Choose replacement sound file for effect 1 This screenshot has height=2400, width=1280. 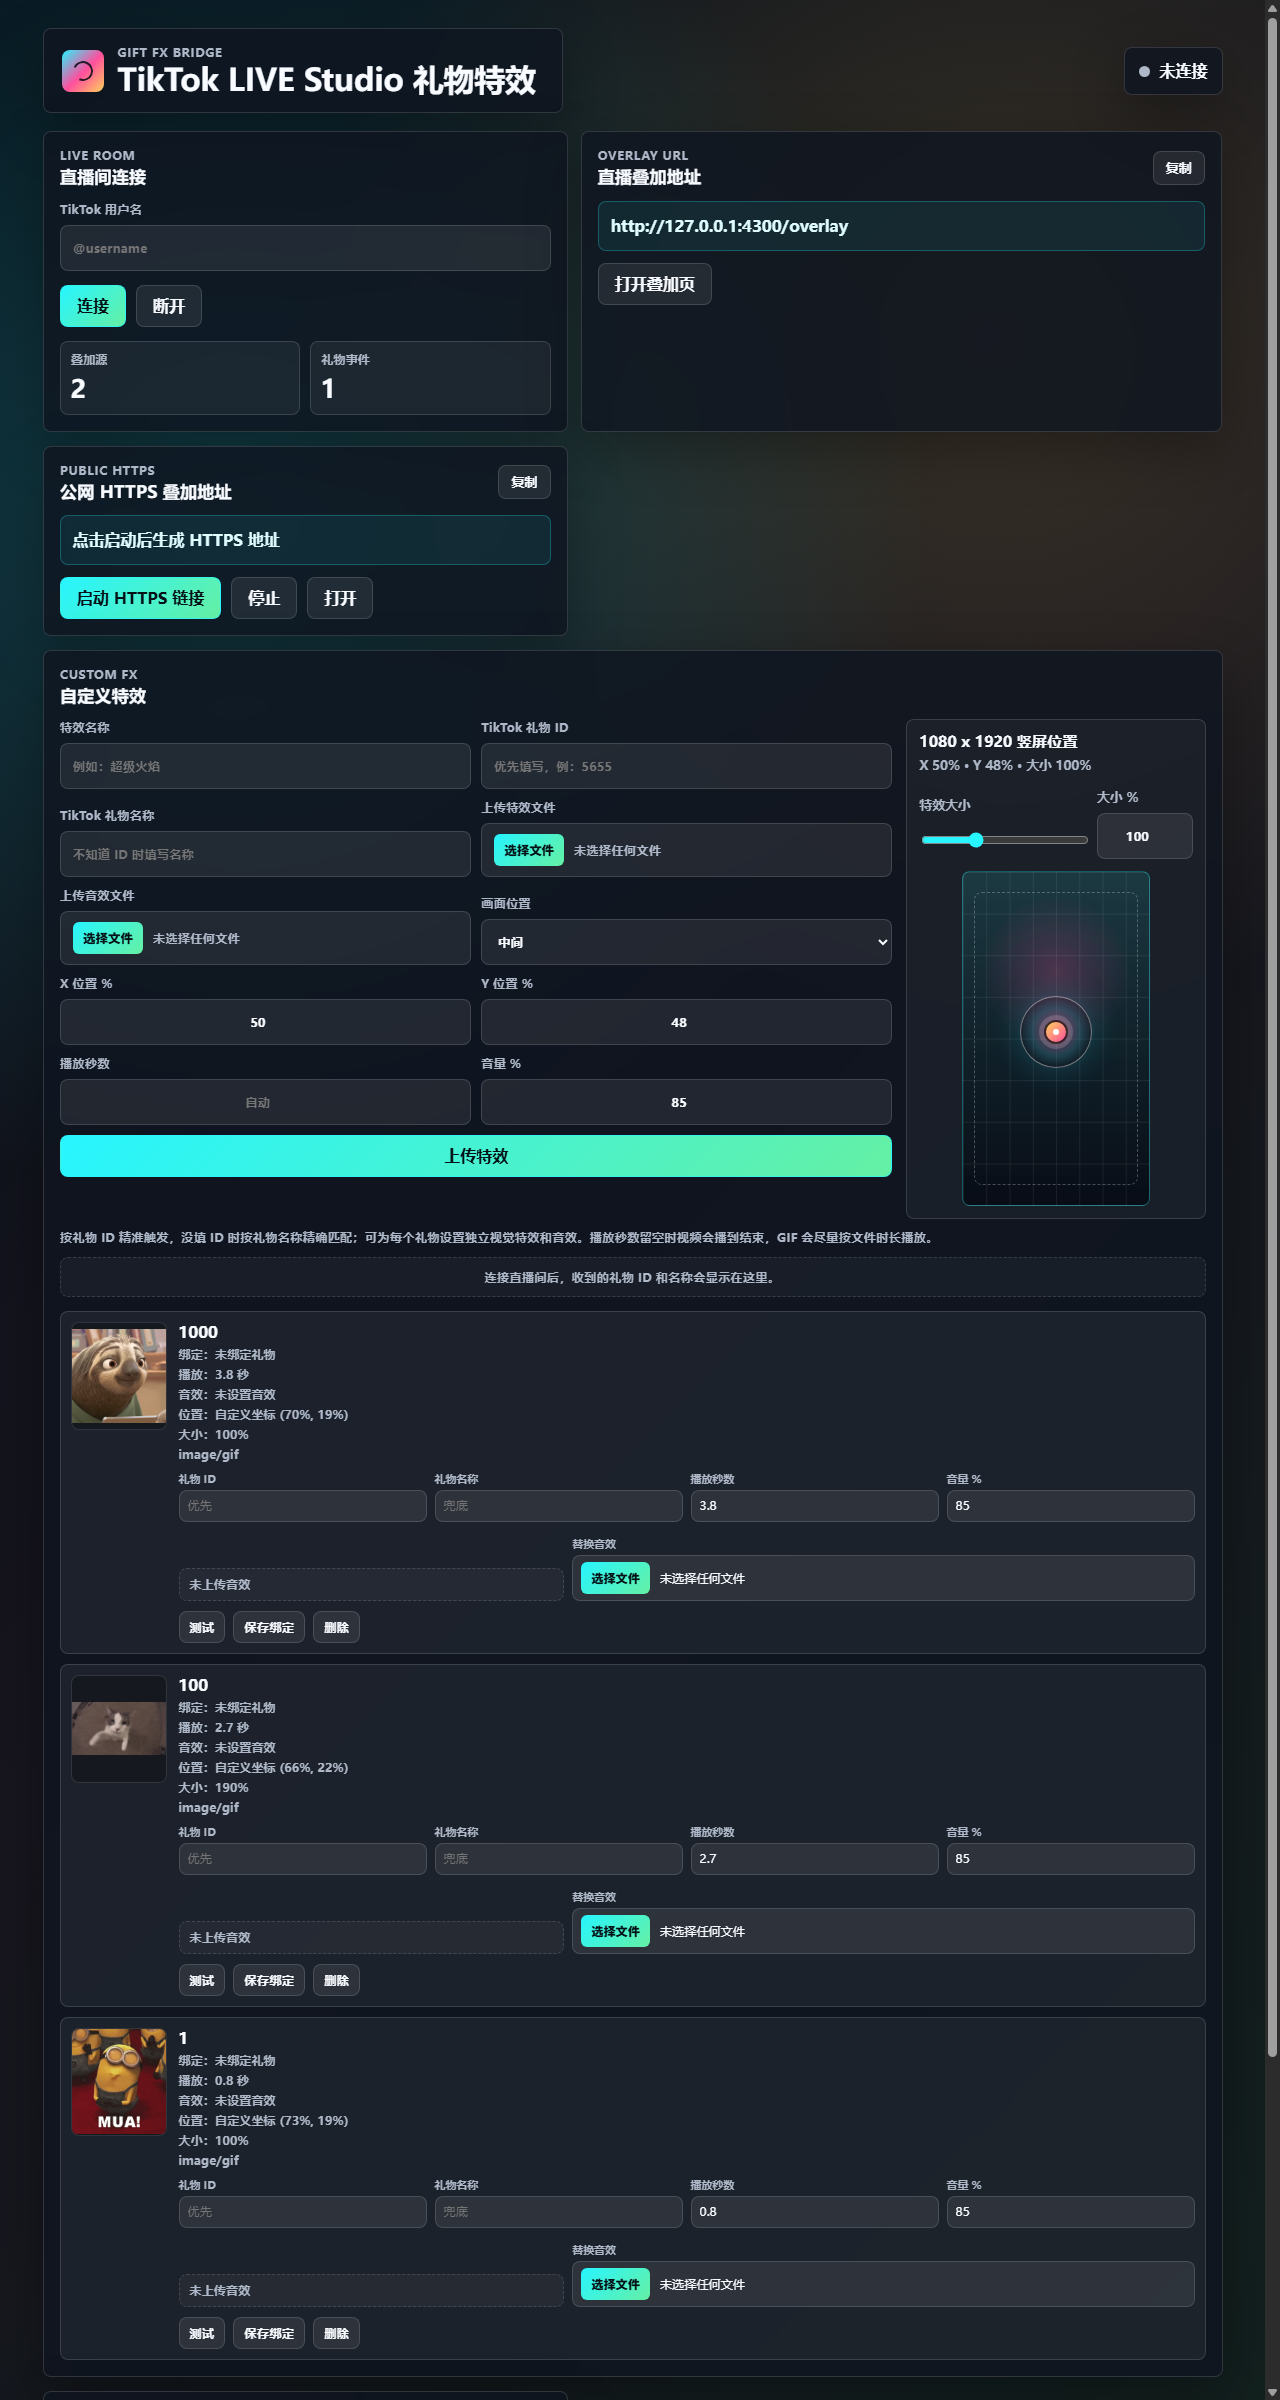pos(615,2284)
